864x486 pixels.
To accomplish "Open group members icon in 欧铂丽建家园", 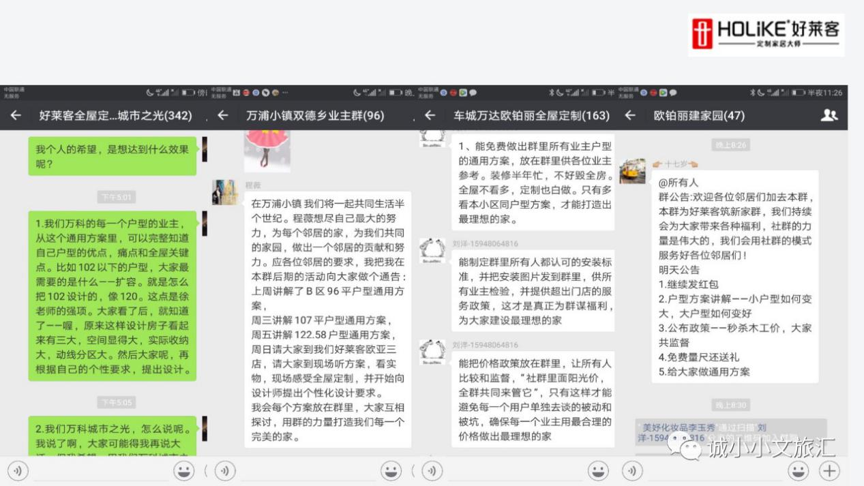I will tap(829, 115).
